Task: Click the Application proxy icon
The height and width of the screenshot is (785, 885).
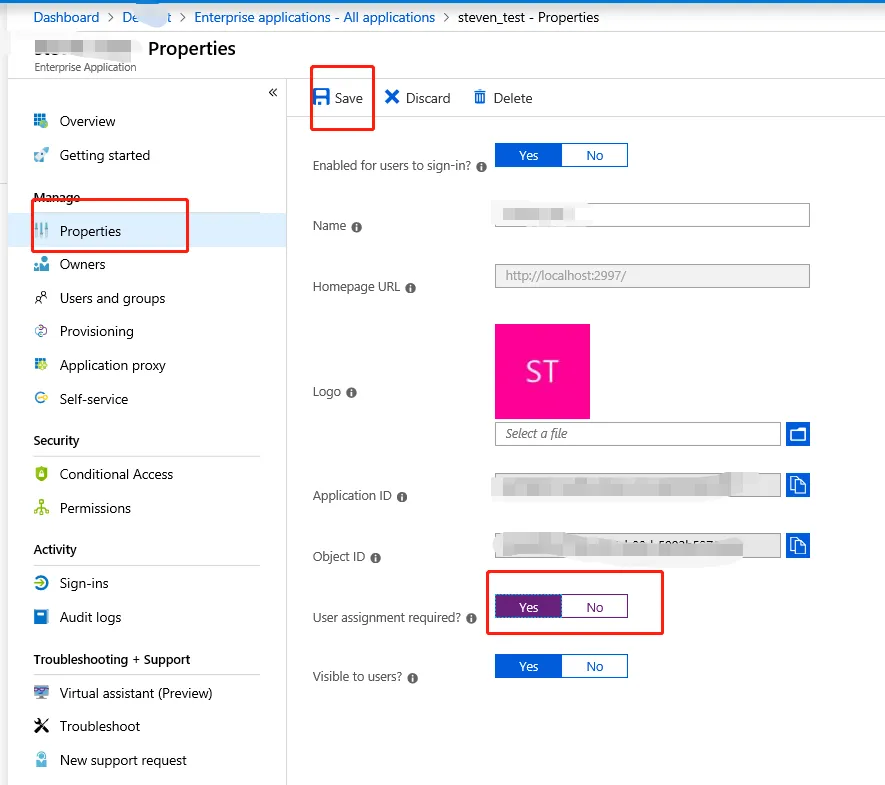Action: click(41, 364)
